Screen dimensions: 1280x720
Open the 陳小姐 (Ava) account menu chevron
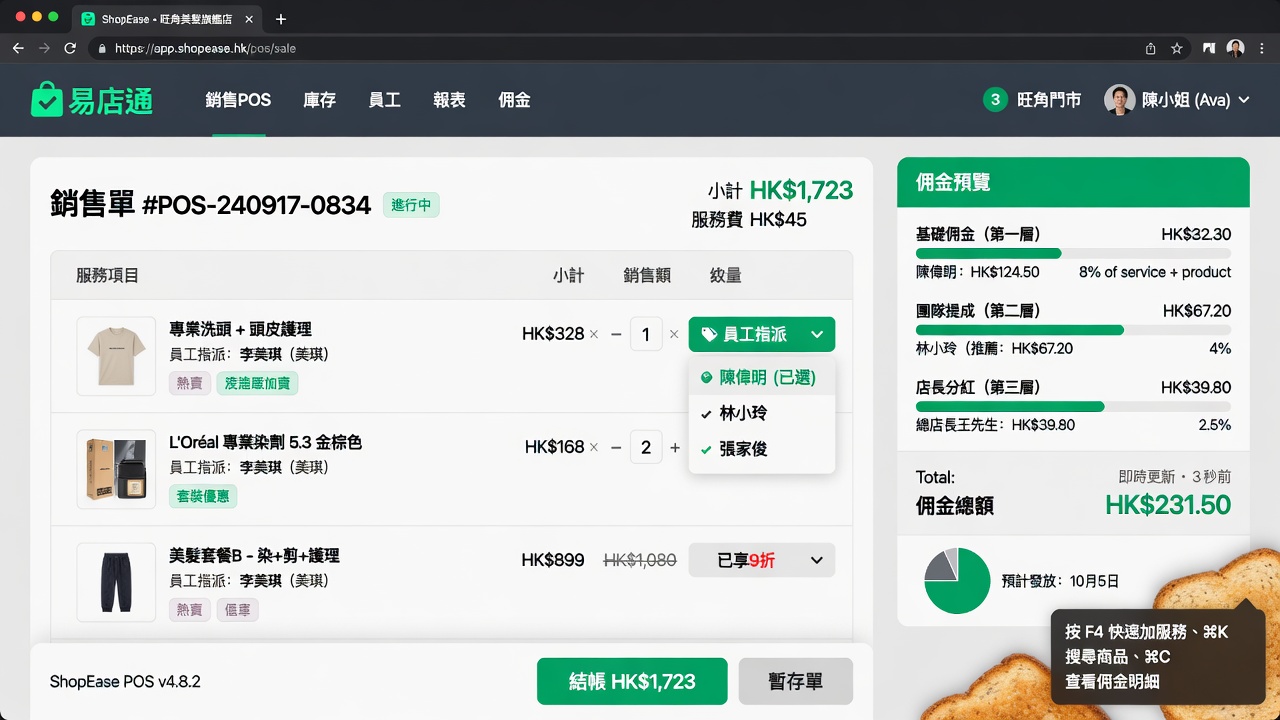click(x=1244, y=100)
